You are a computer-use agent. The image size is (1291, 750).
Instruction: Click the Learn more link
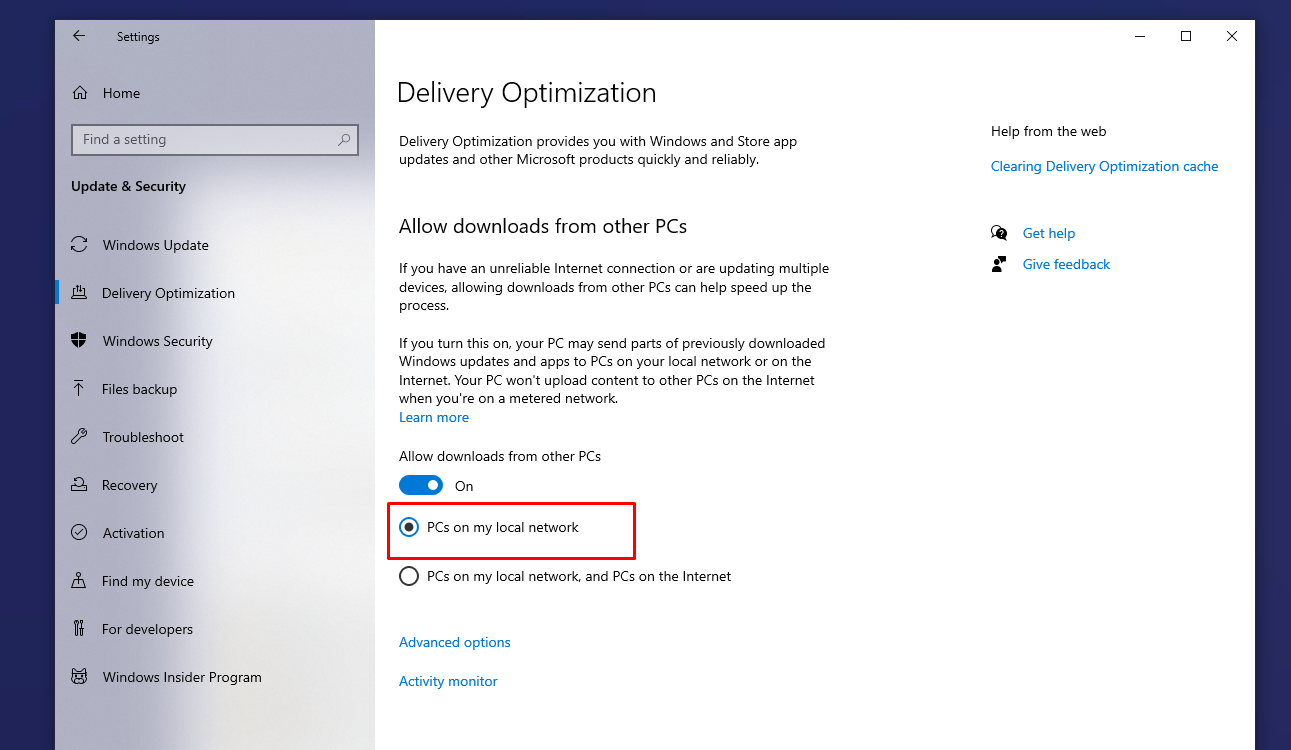[x=433, y=417]
